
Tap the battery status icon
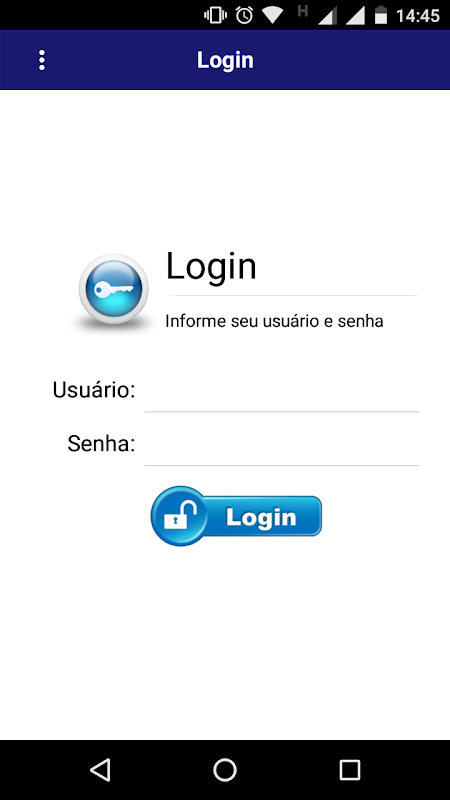(x=381, y=15)
